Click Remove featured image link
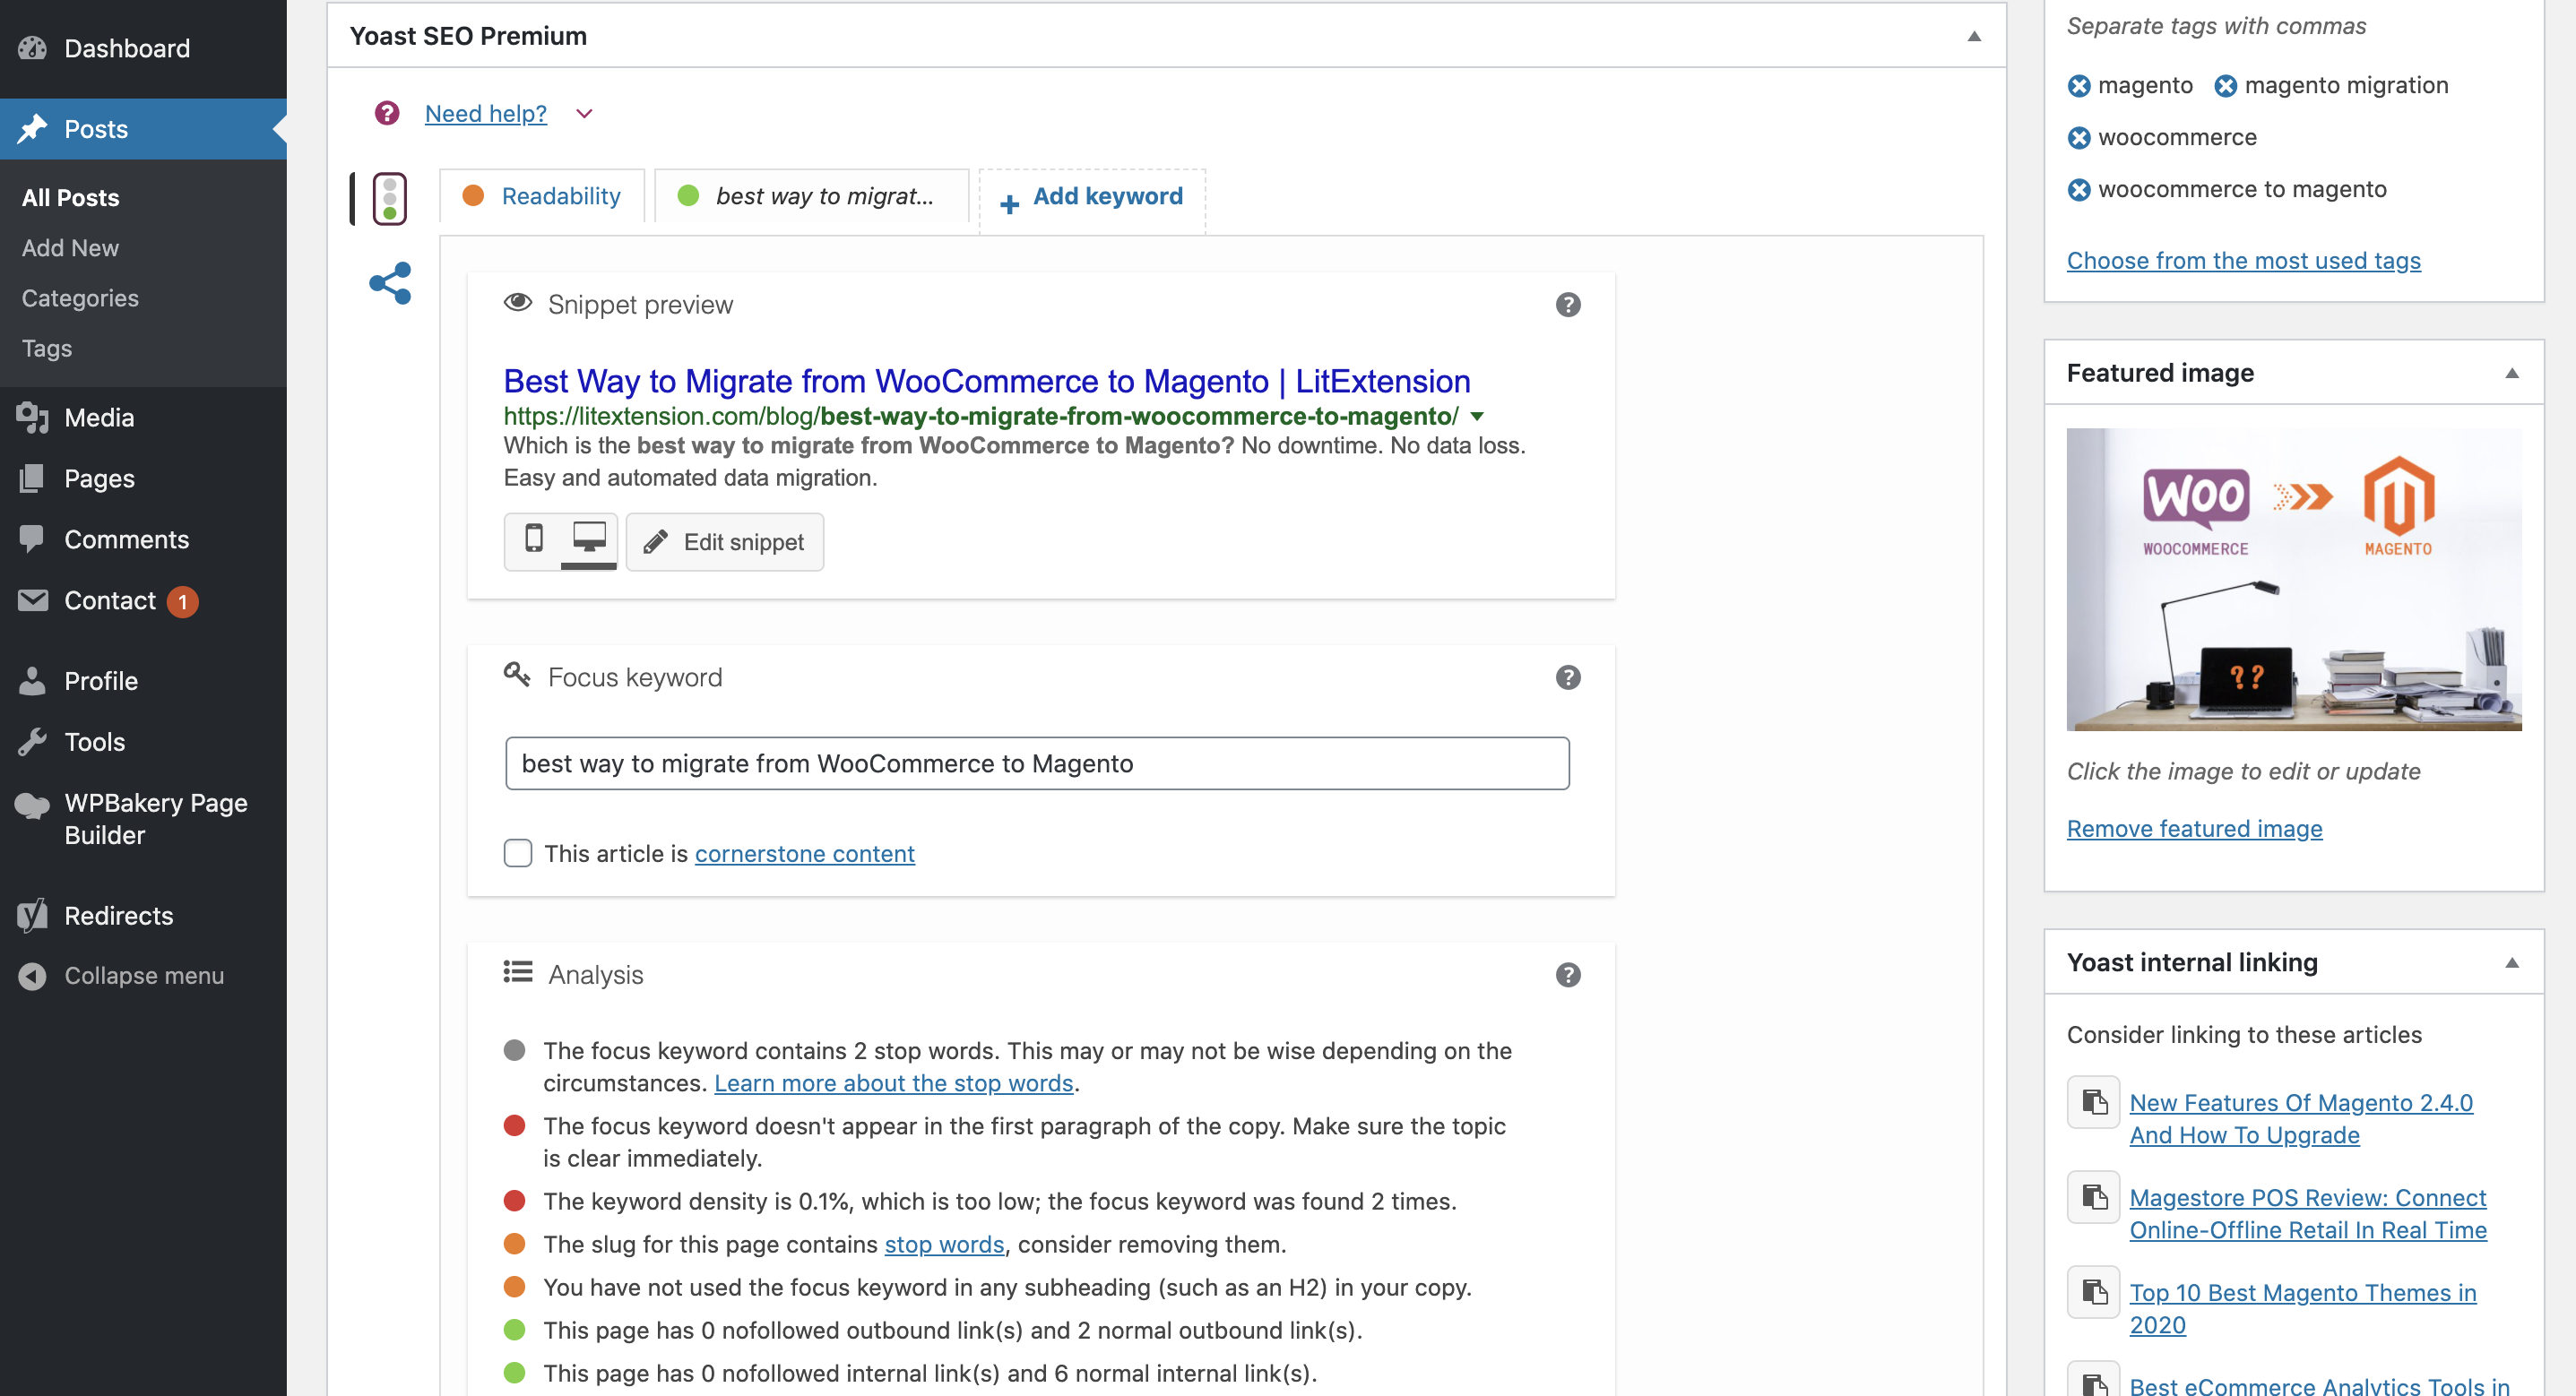The height and width of the screenshot is (1396, 2576). click(2194, 829)
